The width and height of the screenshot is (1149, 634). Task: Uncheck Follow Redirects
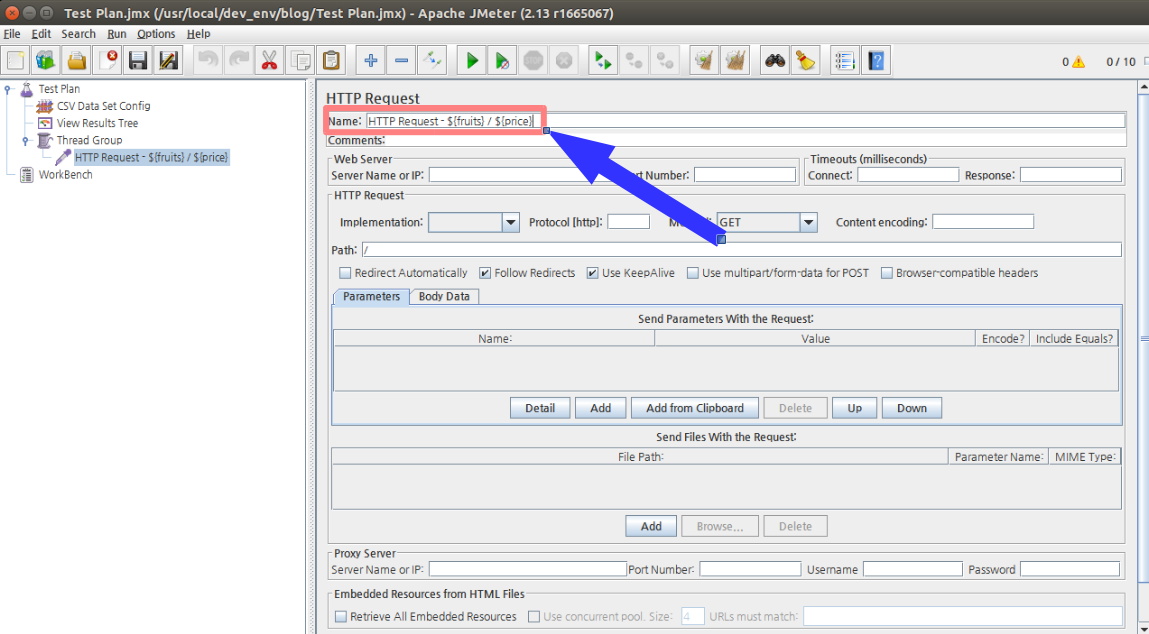[x=484, y=273]
